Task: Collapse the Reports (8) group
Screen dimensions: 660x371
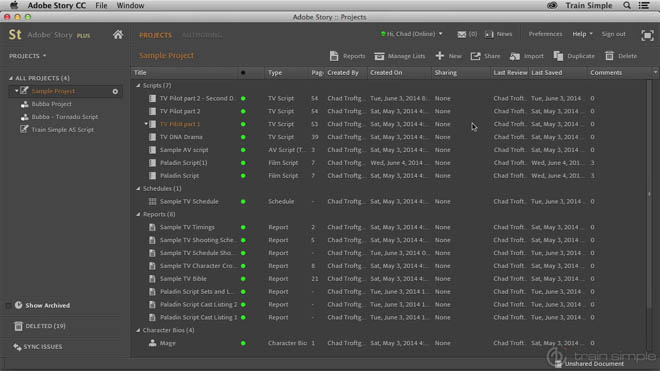Action: pyautogui.click(x=138, y=214)
